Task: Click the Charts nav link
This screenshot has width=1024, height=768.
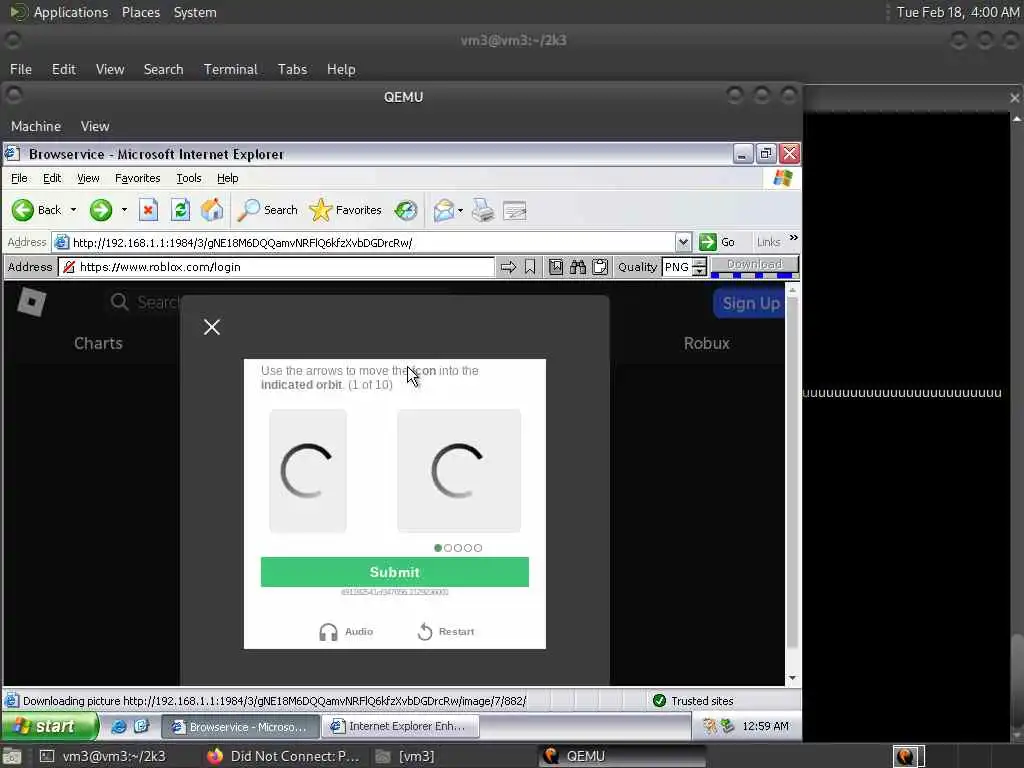Action: coord(98,343)
